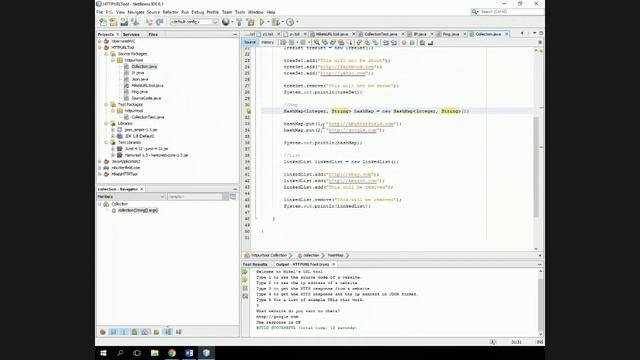Click the Save All toolbar icon

click(x=135, y=22)
